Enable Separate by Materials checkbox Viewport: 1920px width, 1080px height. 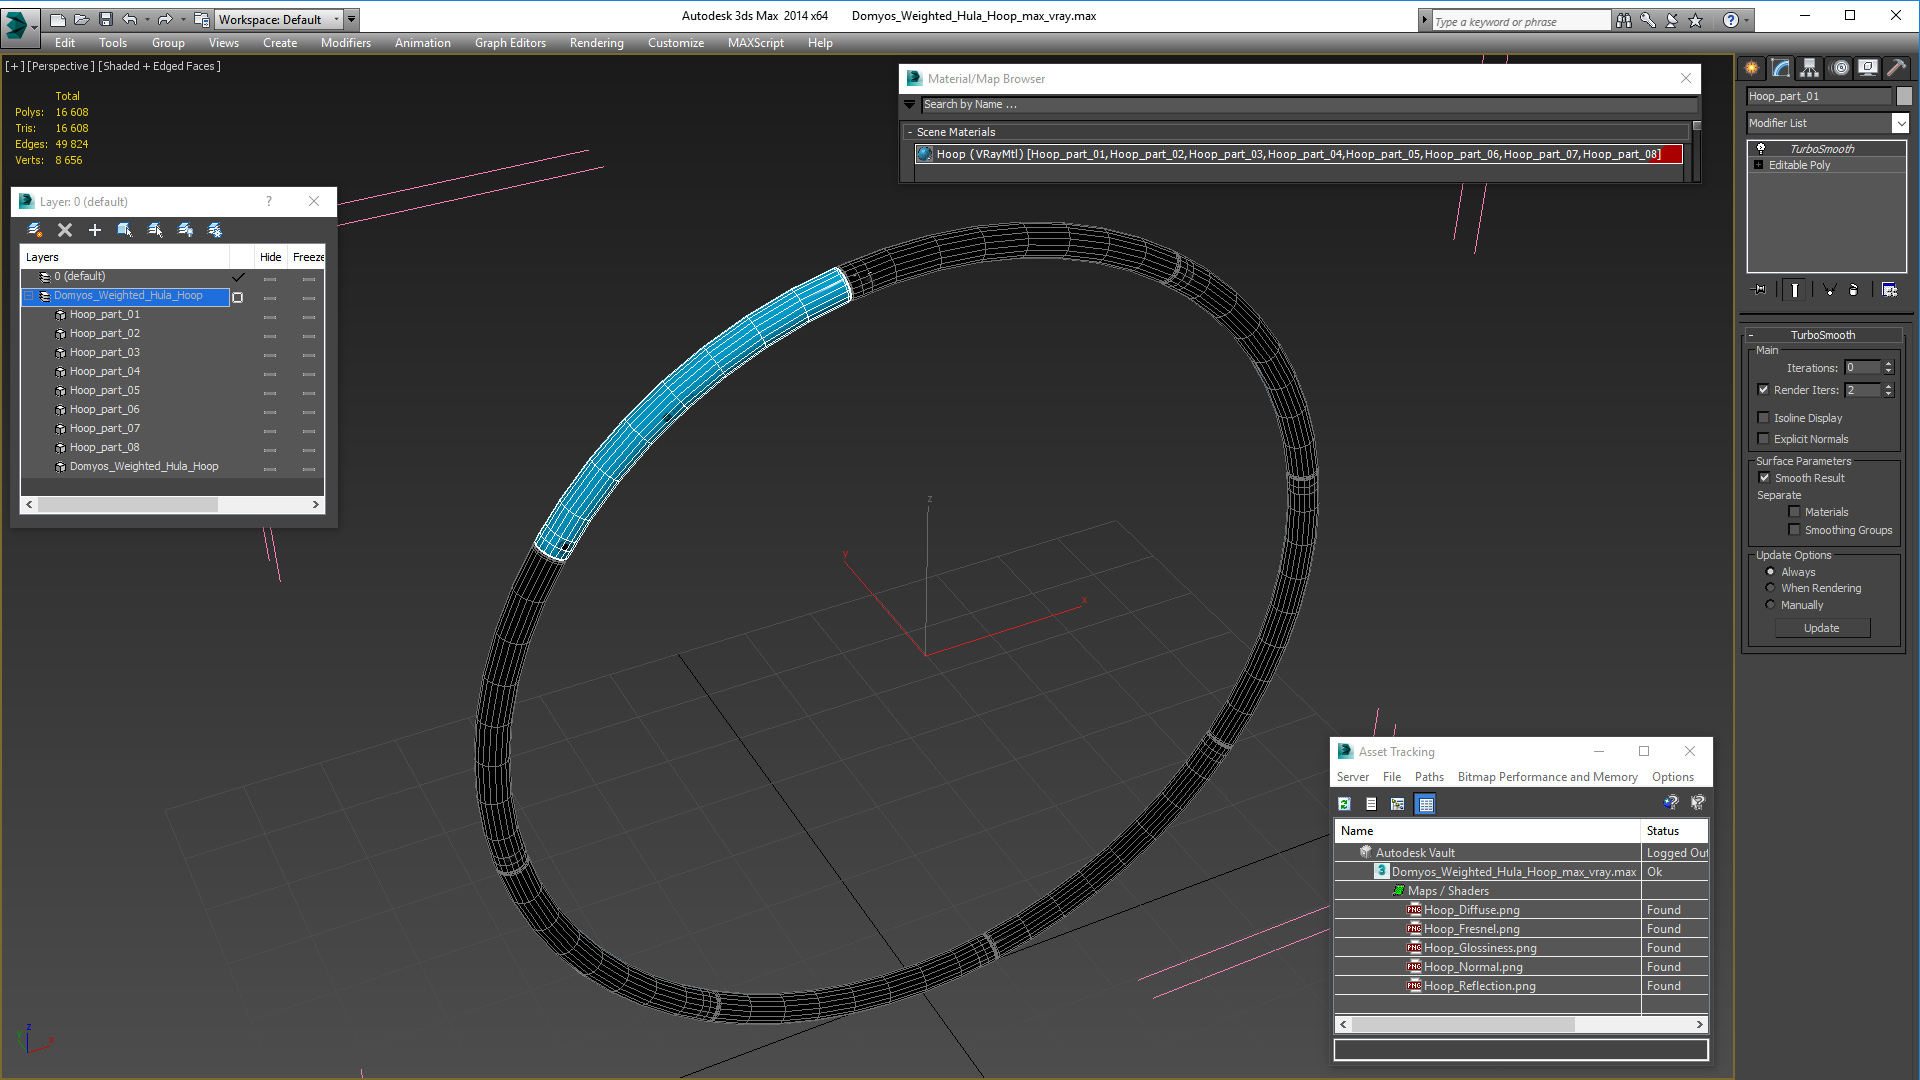(x=1794, y=512)
